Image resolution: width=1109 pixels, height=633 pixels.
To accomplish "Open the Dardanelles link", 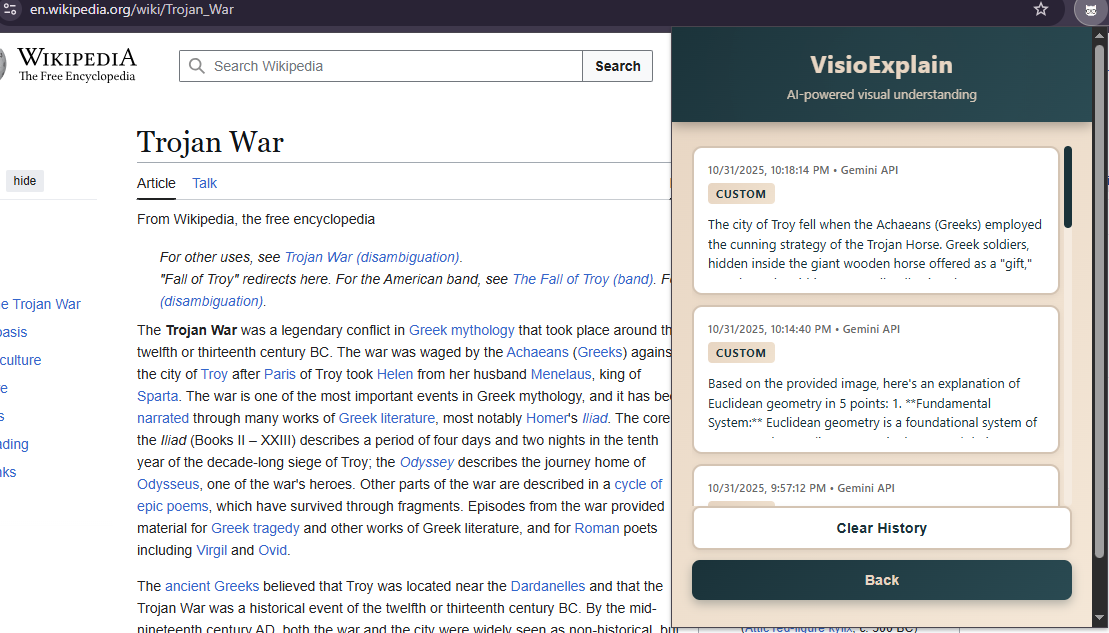I will pos(548,586).
